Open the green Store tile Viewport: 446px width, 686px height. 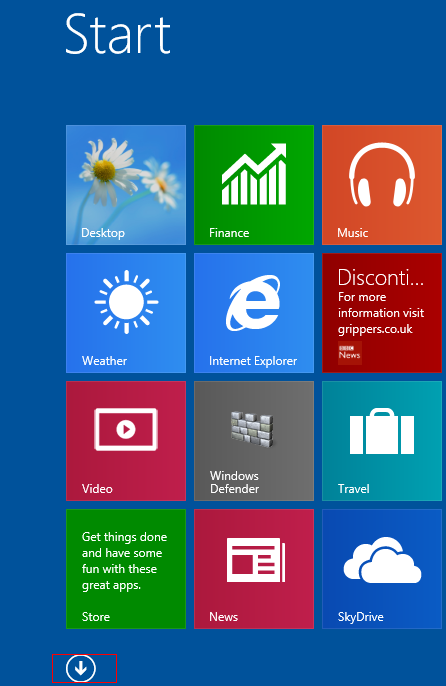coord(126,569)
